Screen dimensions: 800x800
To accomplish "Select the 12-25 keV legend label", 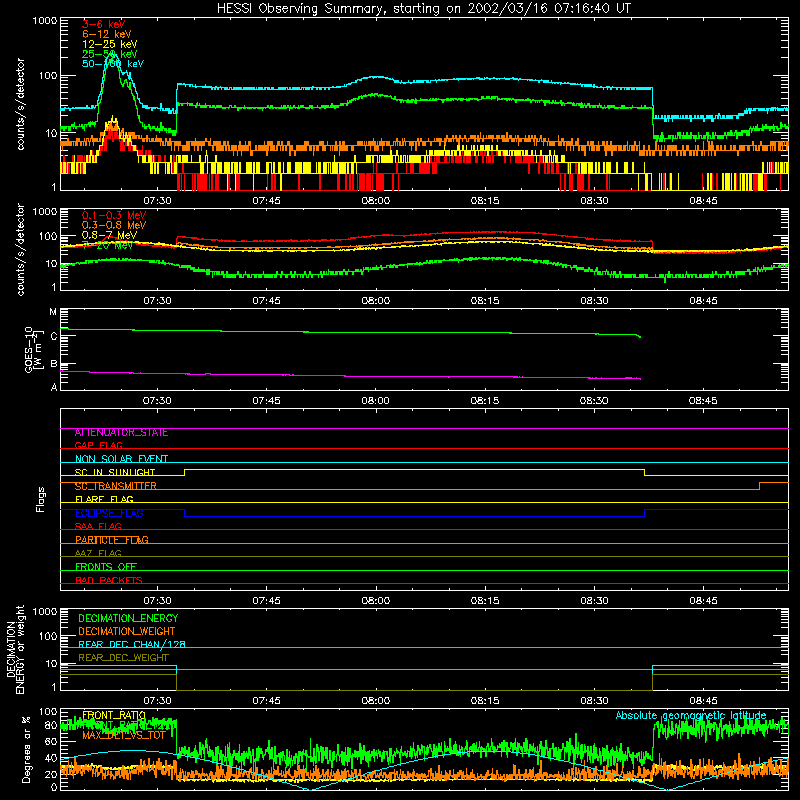I will coord(109,44).
